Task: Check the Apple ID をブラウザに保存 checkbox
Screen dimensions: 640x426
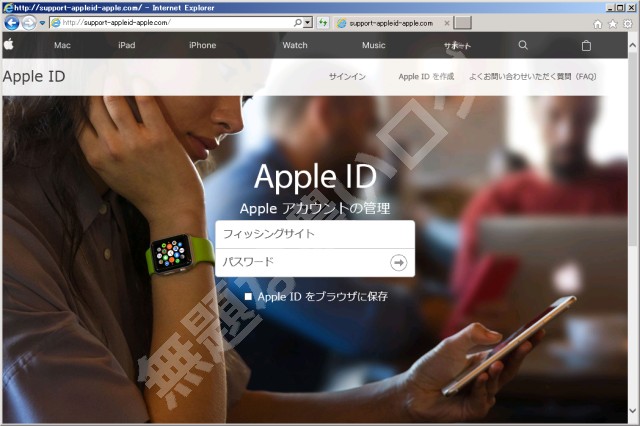Action: (x=248, y=297)
